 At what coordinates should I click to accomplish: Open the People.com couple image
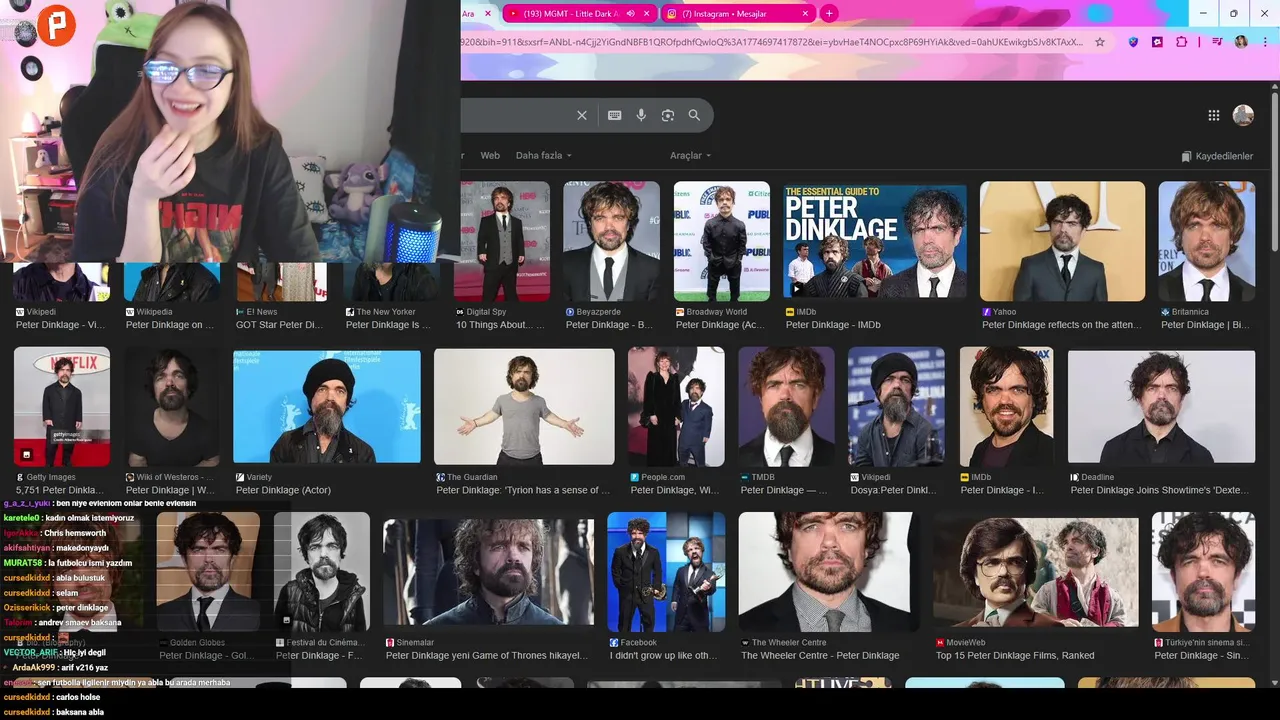pyautogui.click(x=676, y=406)
